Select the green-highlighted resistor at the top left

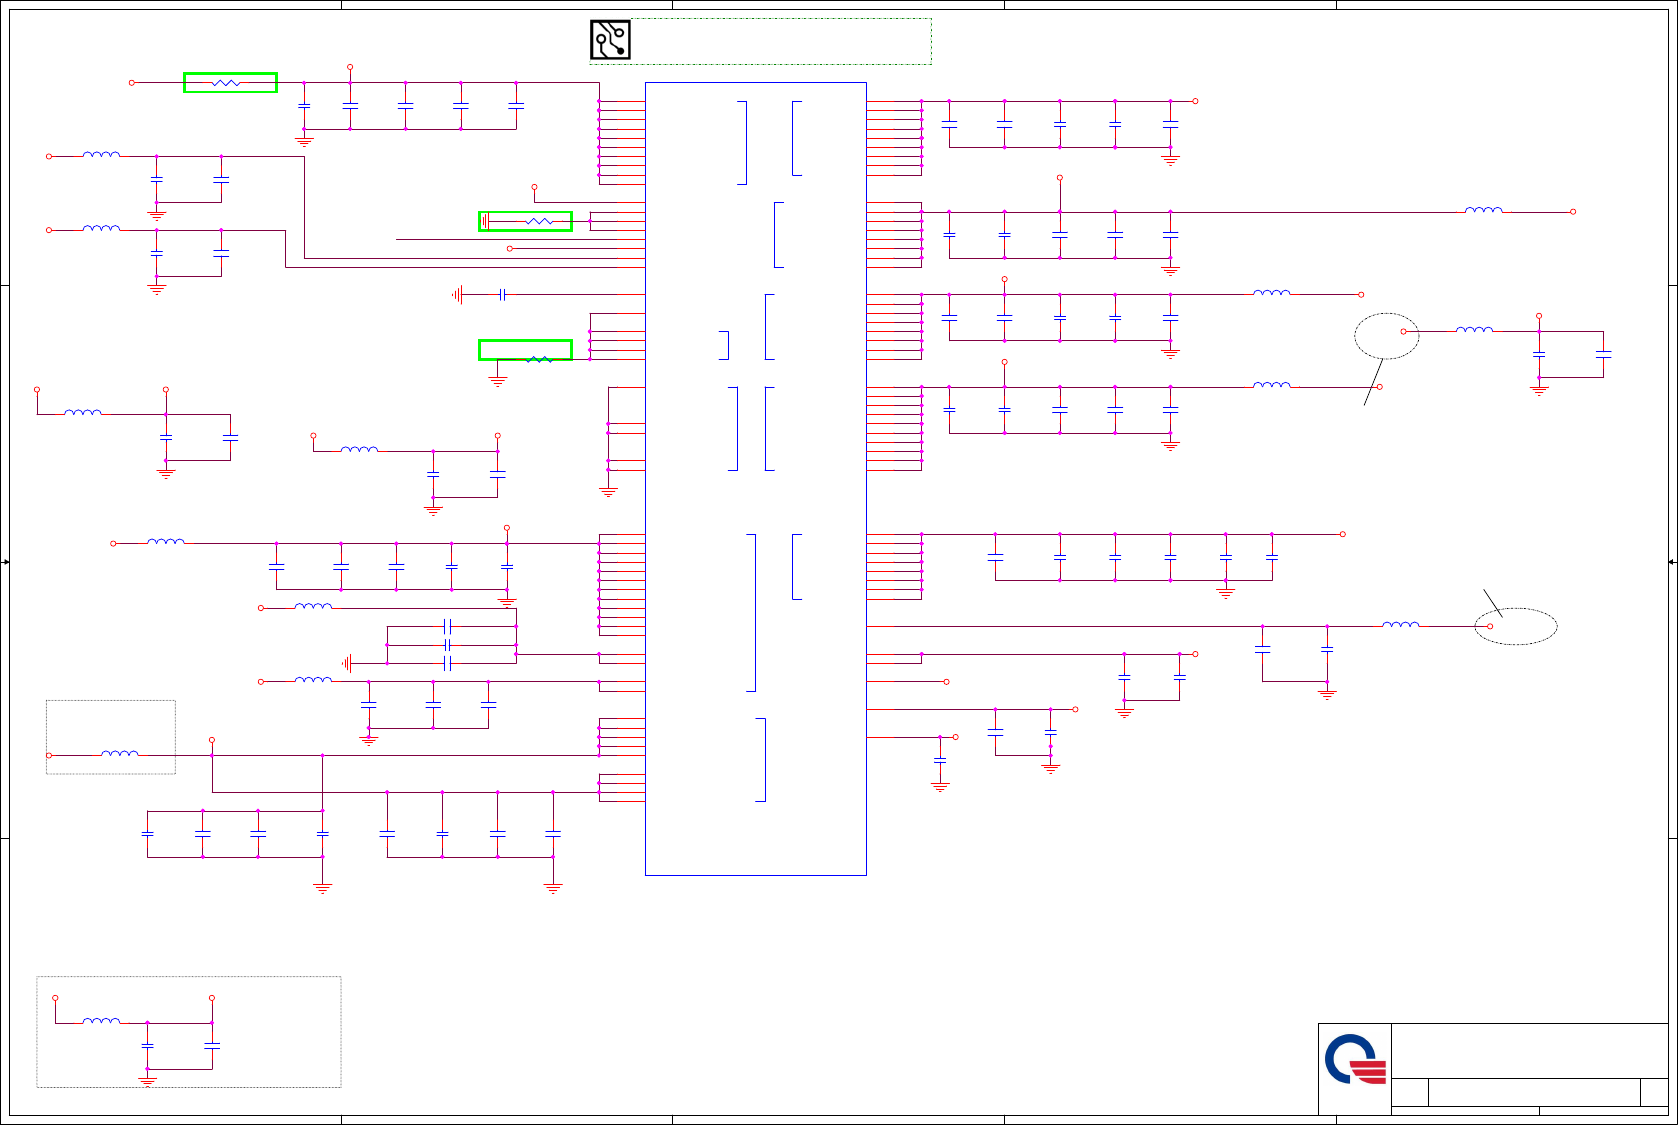[x=230, y=83]
